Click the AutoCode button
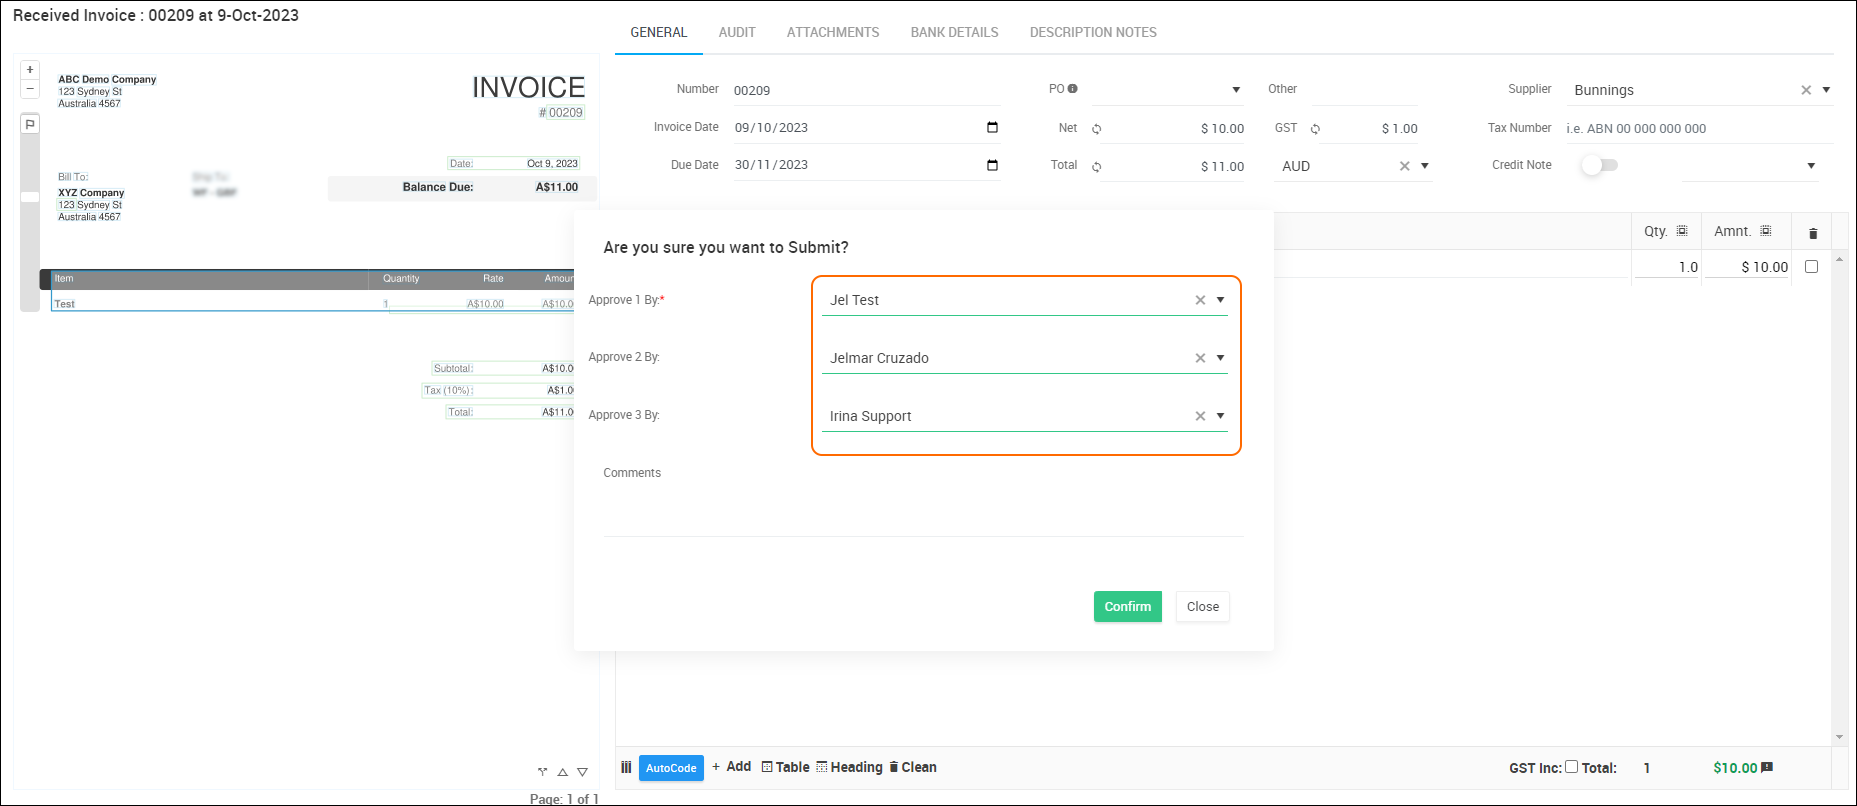Image resolution: width=1857 pixels, height=806 pixels. 671,768
